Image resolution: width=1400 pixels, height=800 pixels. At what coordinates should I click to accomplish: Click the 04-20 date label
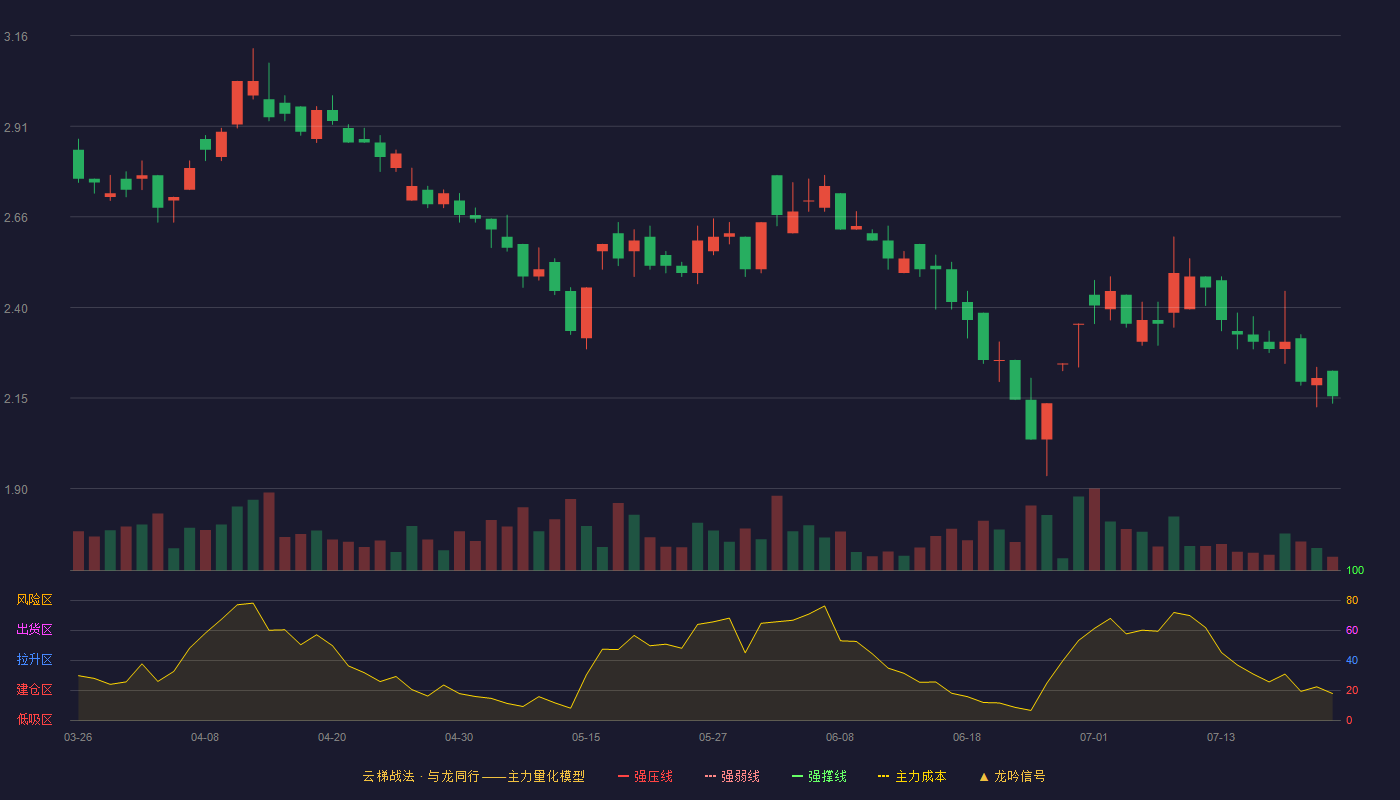click(332, 737)
